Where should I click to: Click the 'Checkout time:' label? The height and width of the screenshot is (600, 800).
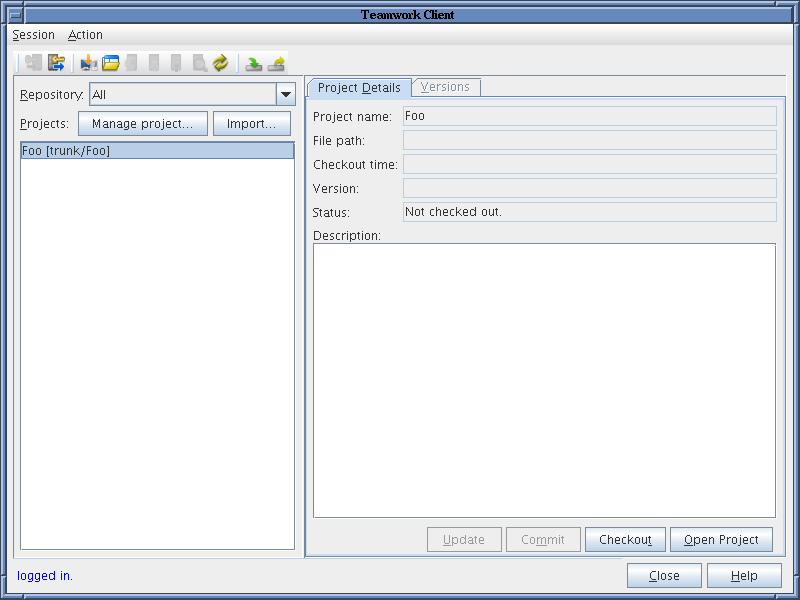(x=355, y=165)
